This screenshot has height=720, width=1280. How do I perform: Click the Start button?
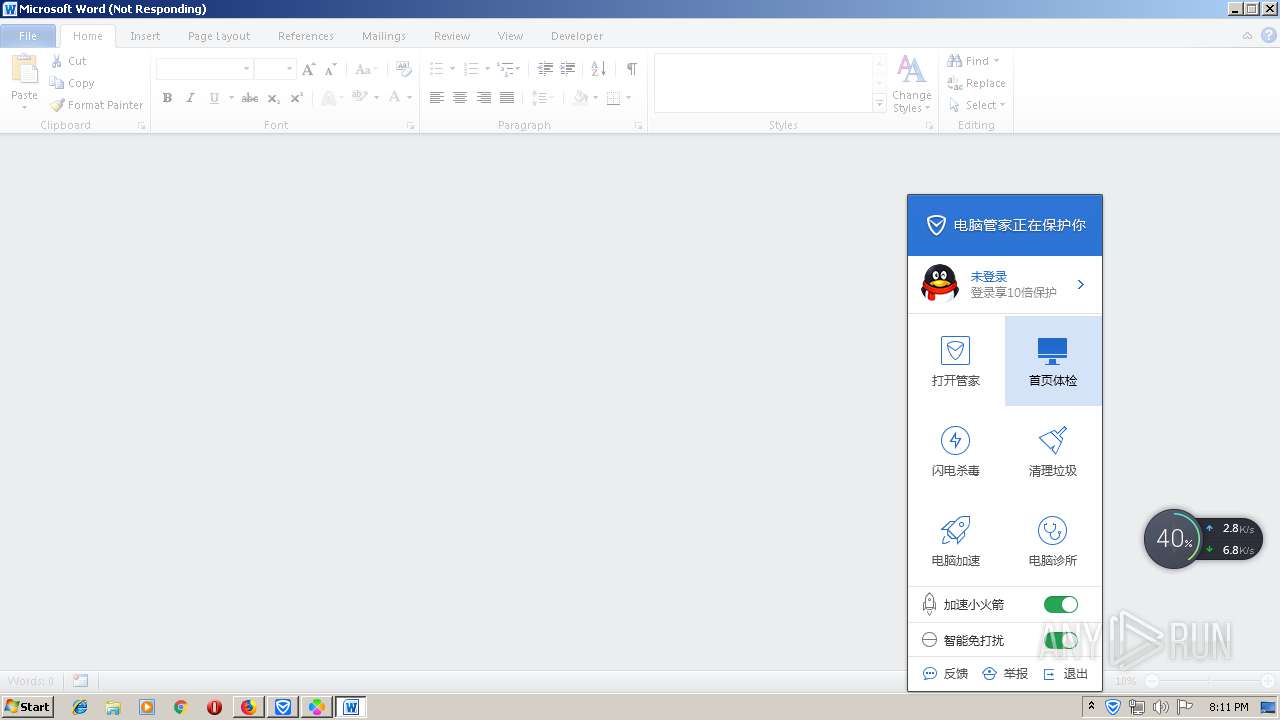[x=28, y=707]
